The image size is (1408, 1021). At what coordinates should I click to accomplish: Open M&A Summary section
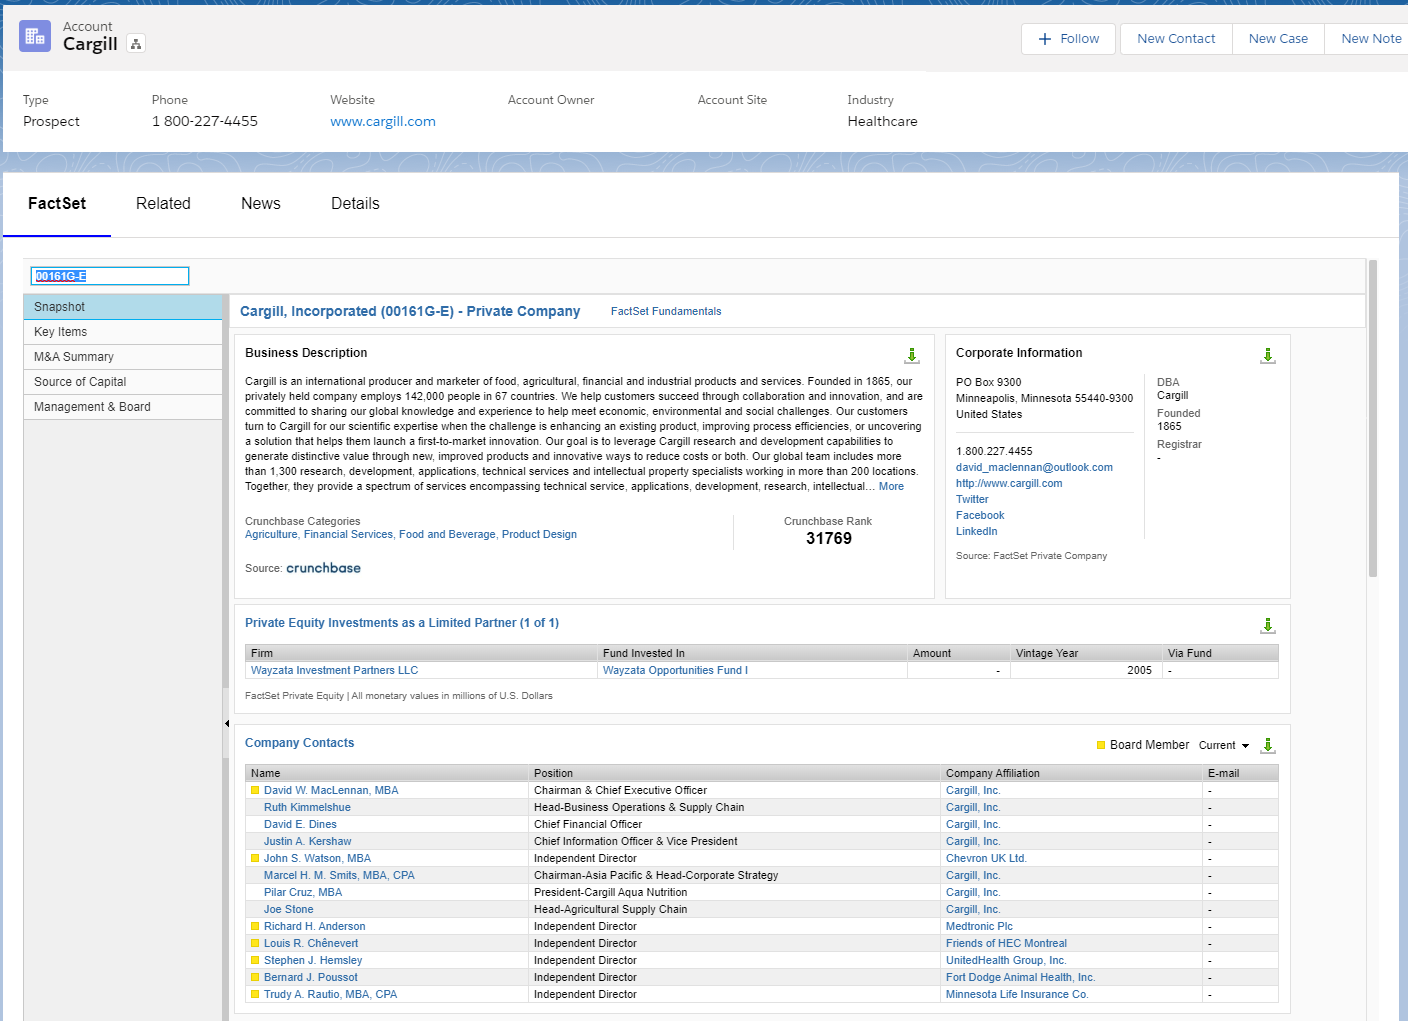[x=123, y=357]
